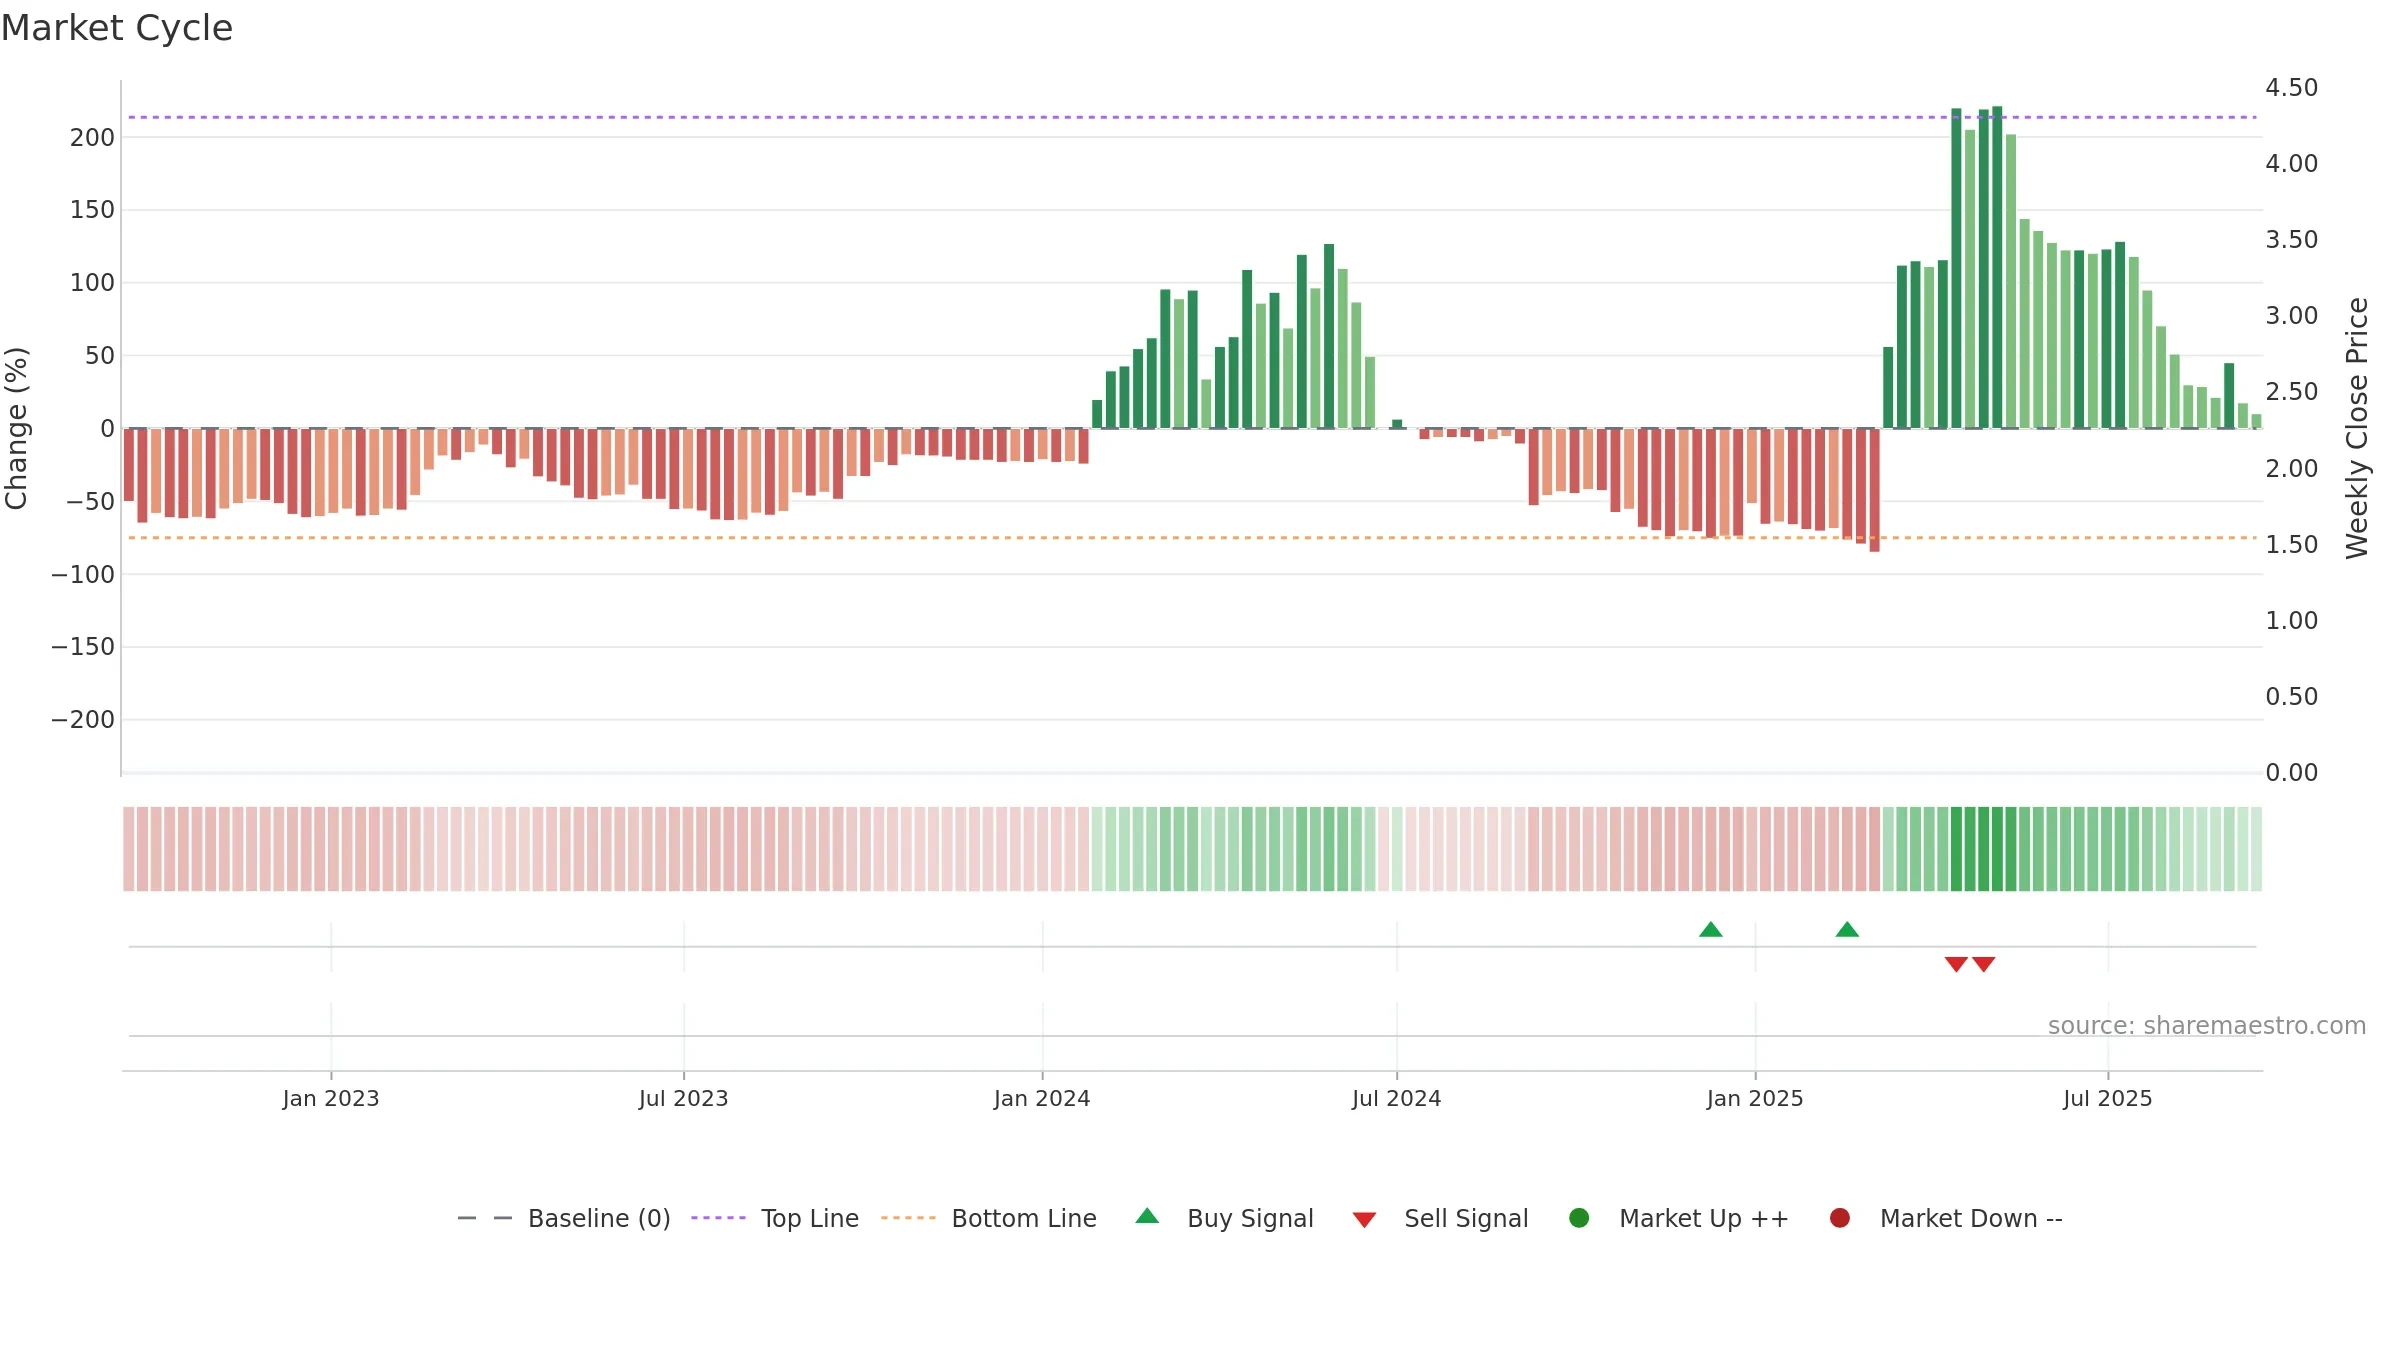Click the Market Down -- legend label
Image resolution: width=2400 pixels, height=1350 pixels.
(1971, 1219)
